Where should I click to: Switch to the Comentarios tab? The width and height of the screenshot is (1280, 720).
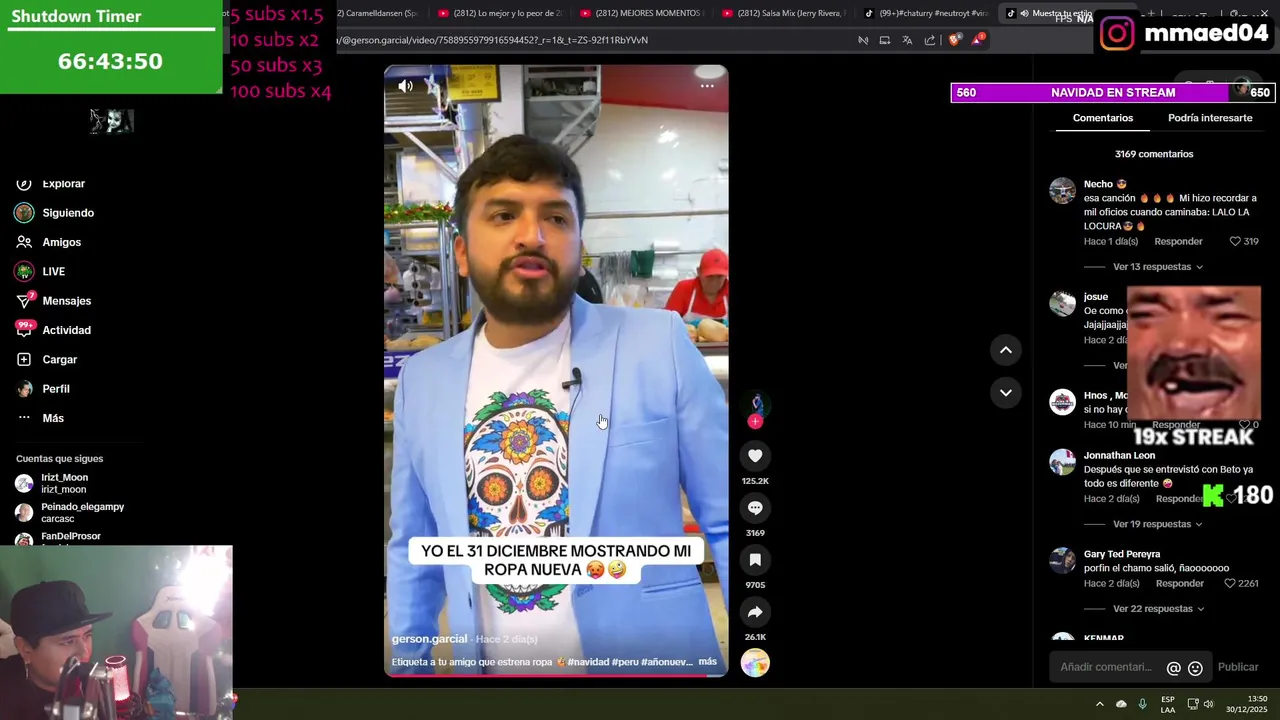1103,118
